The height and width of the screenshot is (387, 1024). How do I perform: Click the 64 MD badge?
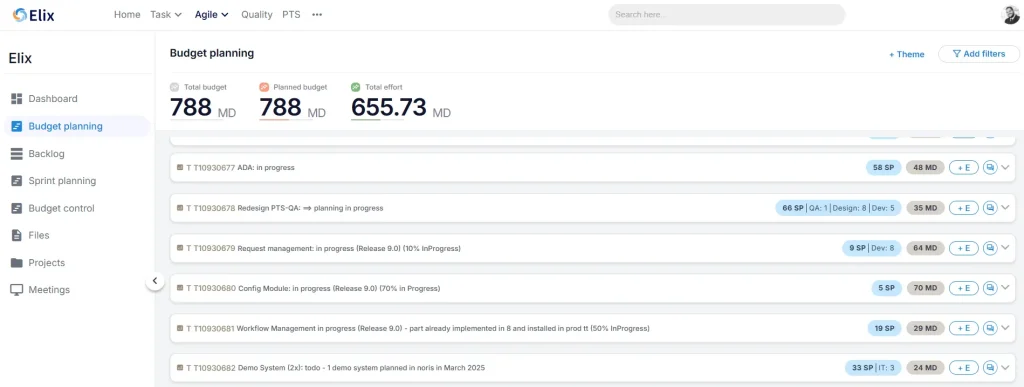[925, 248]
